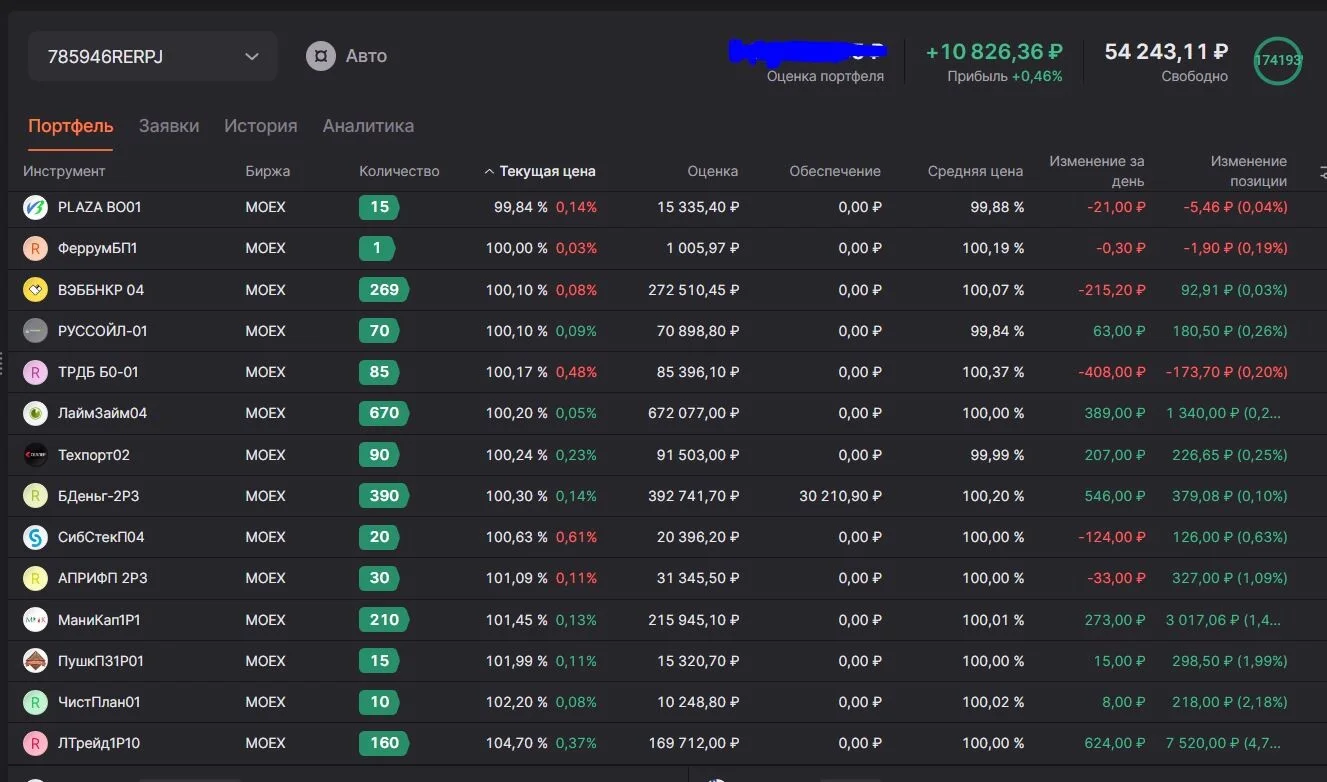
Task: Click the profit value +10 826,36 ₽
Action: (x=994, y=52)
